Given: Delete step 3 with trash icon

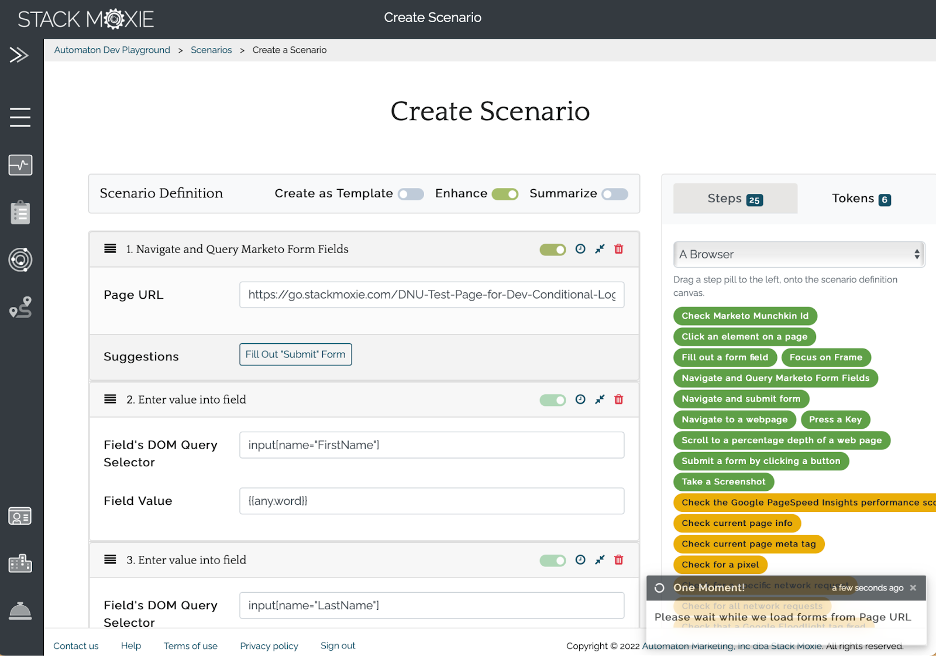Looking at the screenshot, I should tap(619, 560).
